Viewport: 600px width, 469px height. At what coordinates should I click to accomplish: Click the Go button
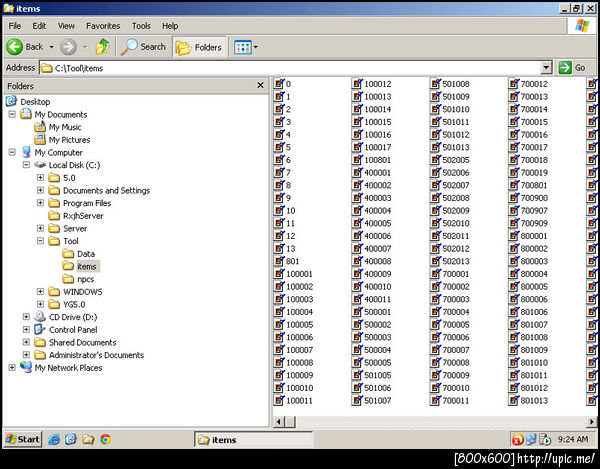pyautogui.click(x=572, y=68)
